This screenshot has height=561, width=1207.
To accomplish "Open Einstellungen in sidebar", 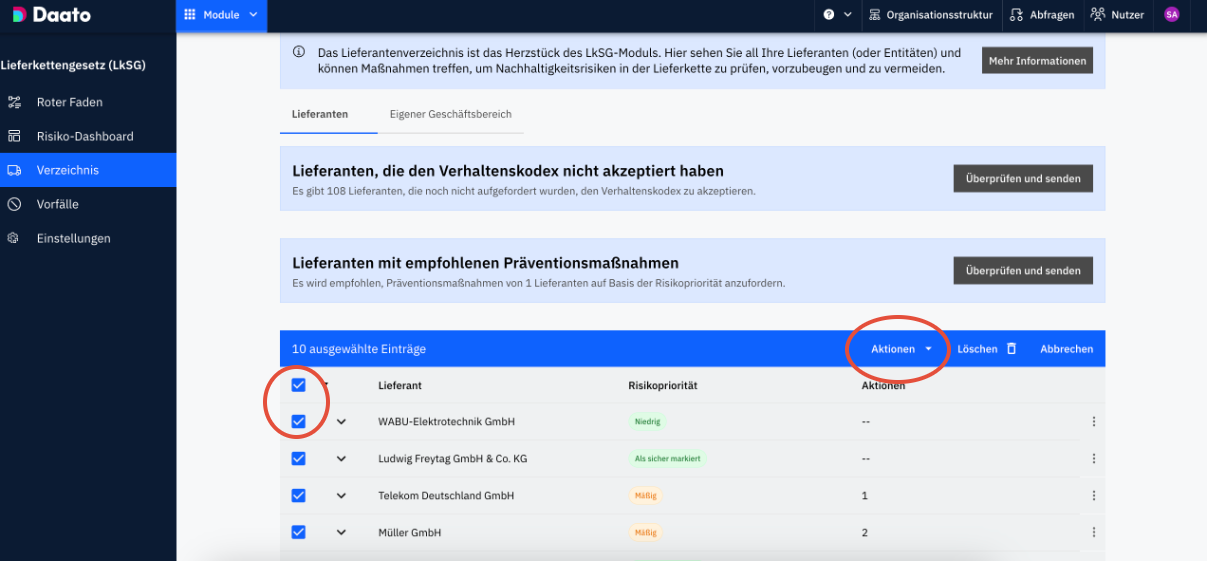I will point(88,238).
